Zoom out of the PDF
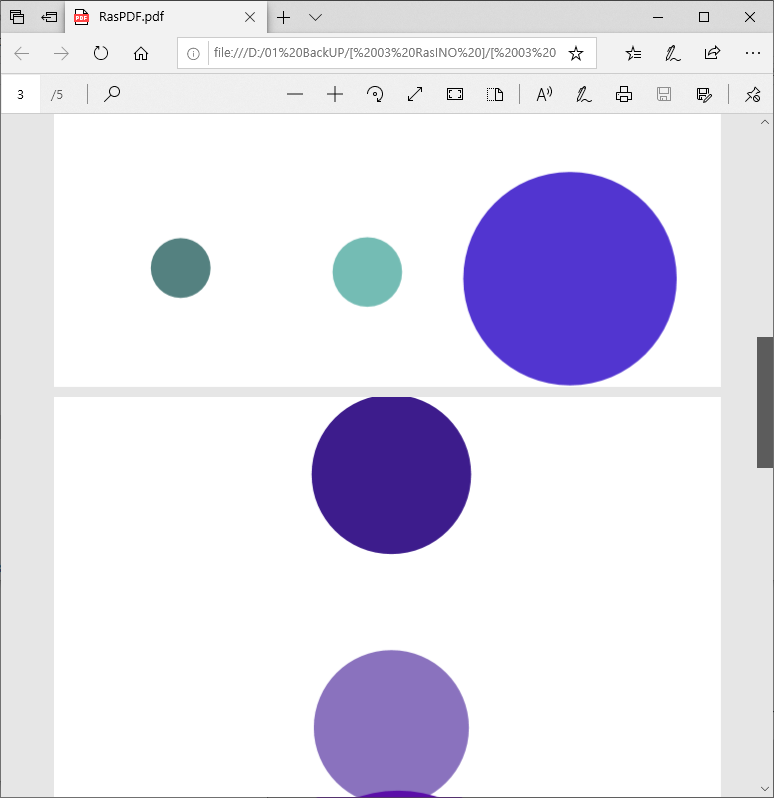The image size is (774, 798). (x=295, y=94)
